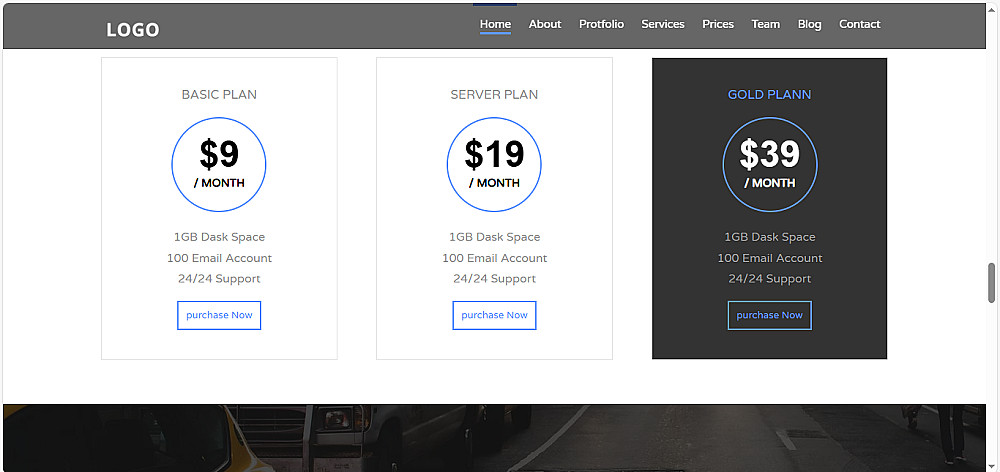Screen dimensions: 1000x472
Task: Click the $39 per month price circle
Action: tap(770, 165)
